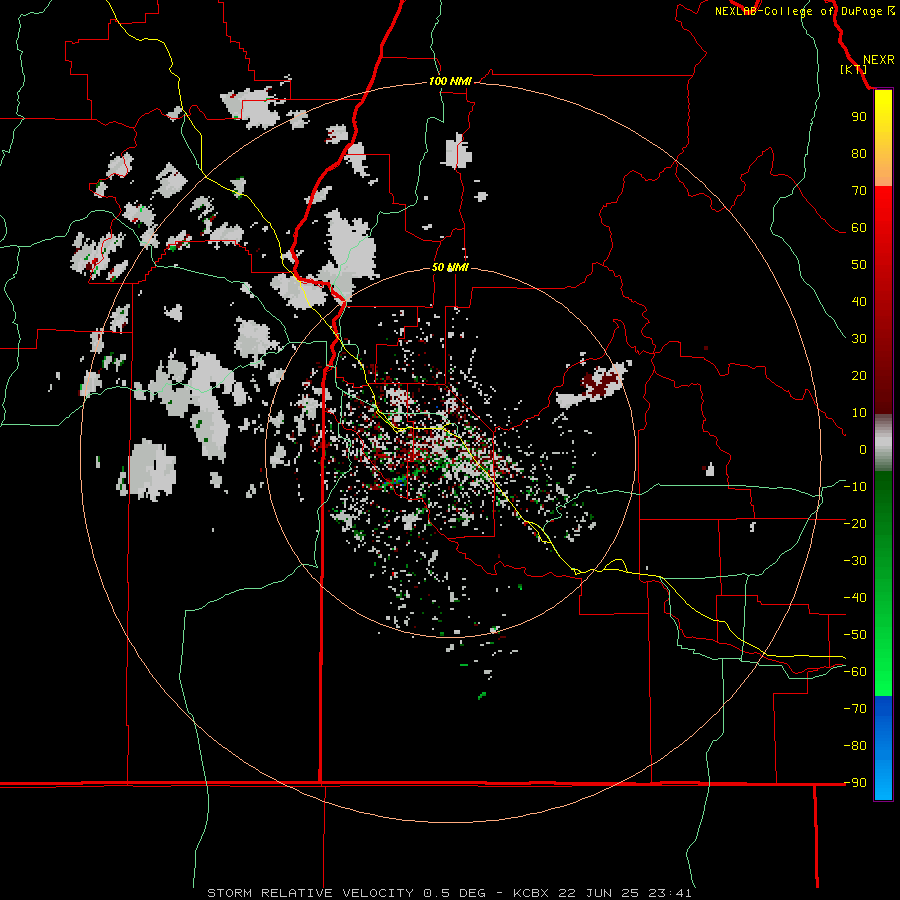Click the 90 value on the velocity scale

[x=859, y=117]
